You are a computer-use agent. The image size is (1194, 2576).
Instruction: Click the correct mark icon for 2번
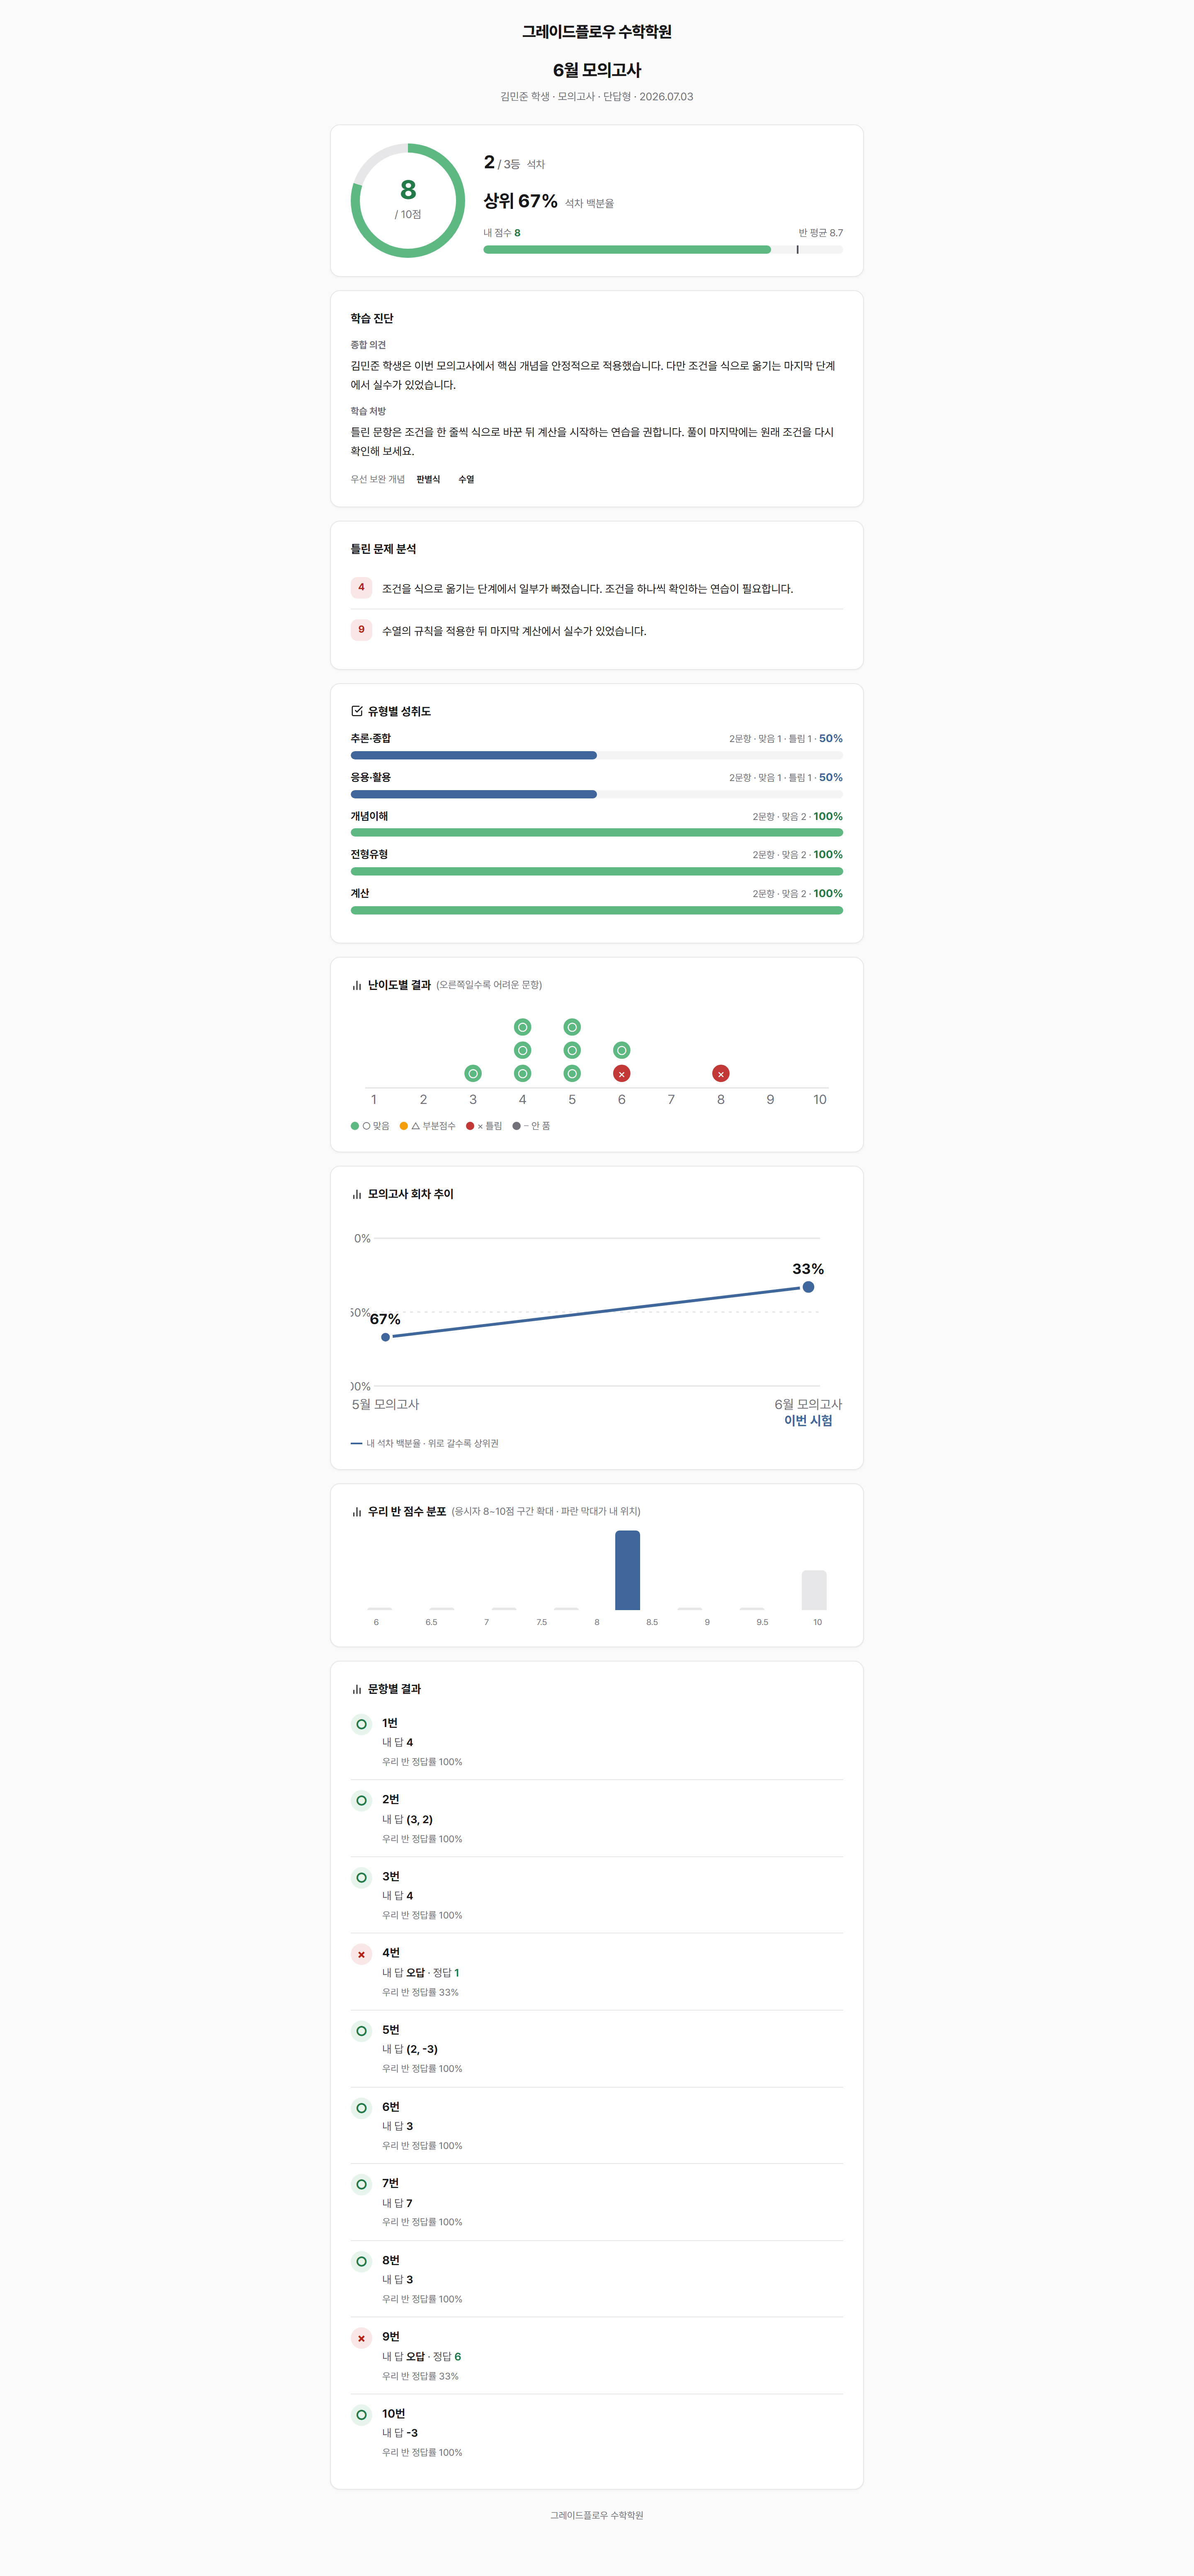coord(362,1801)
